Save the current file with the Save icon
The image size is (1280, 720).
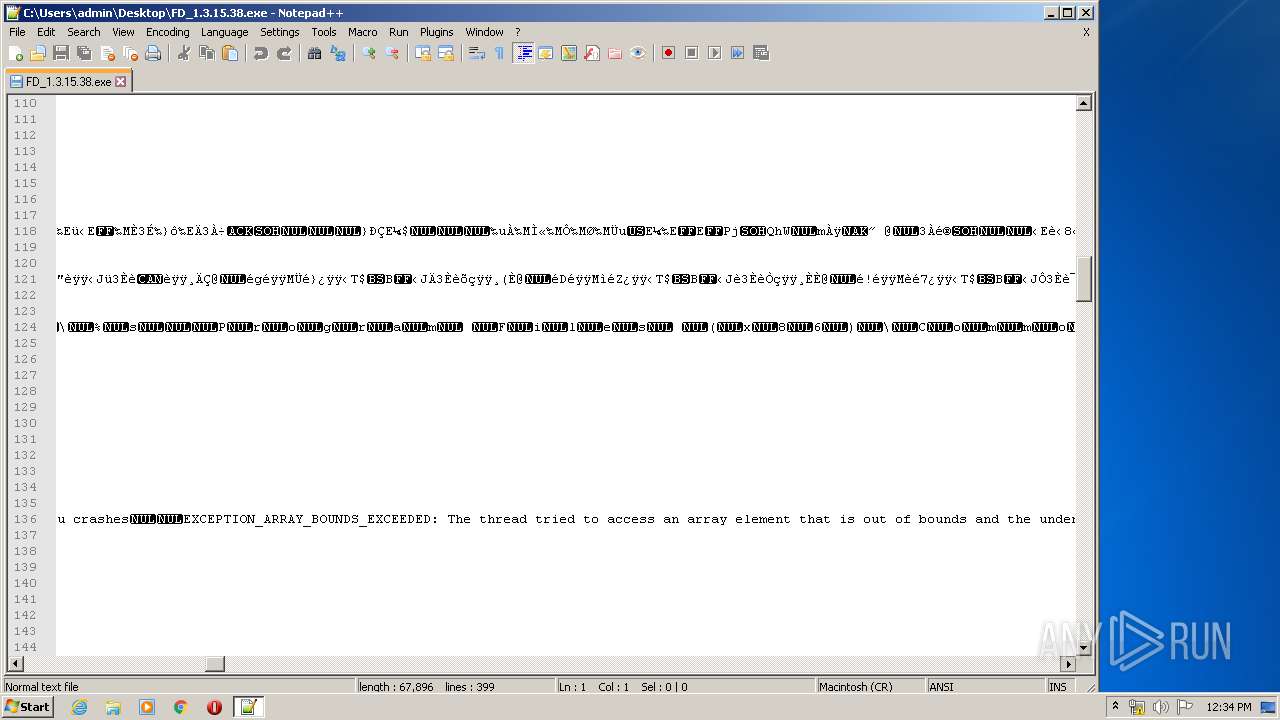(x=61, y=53)
